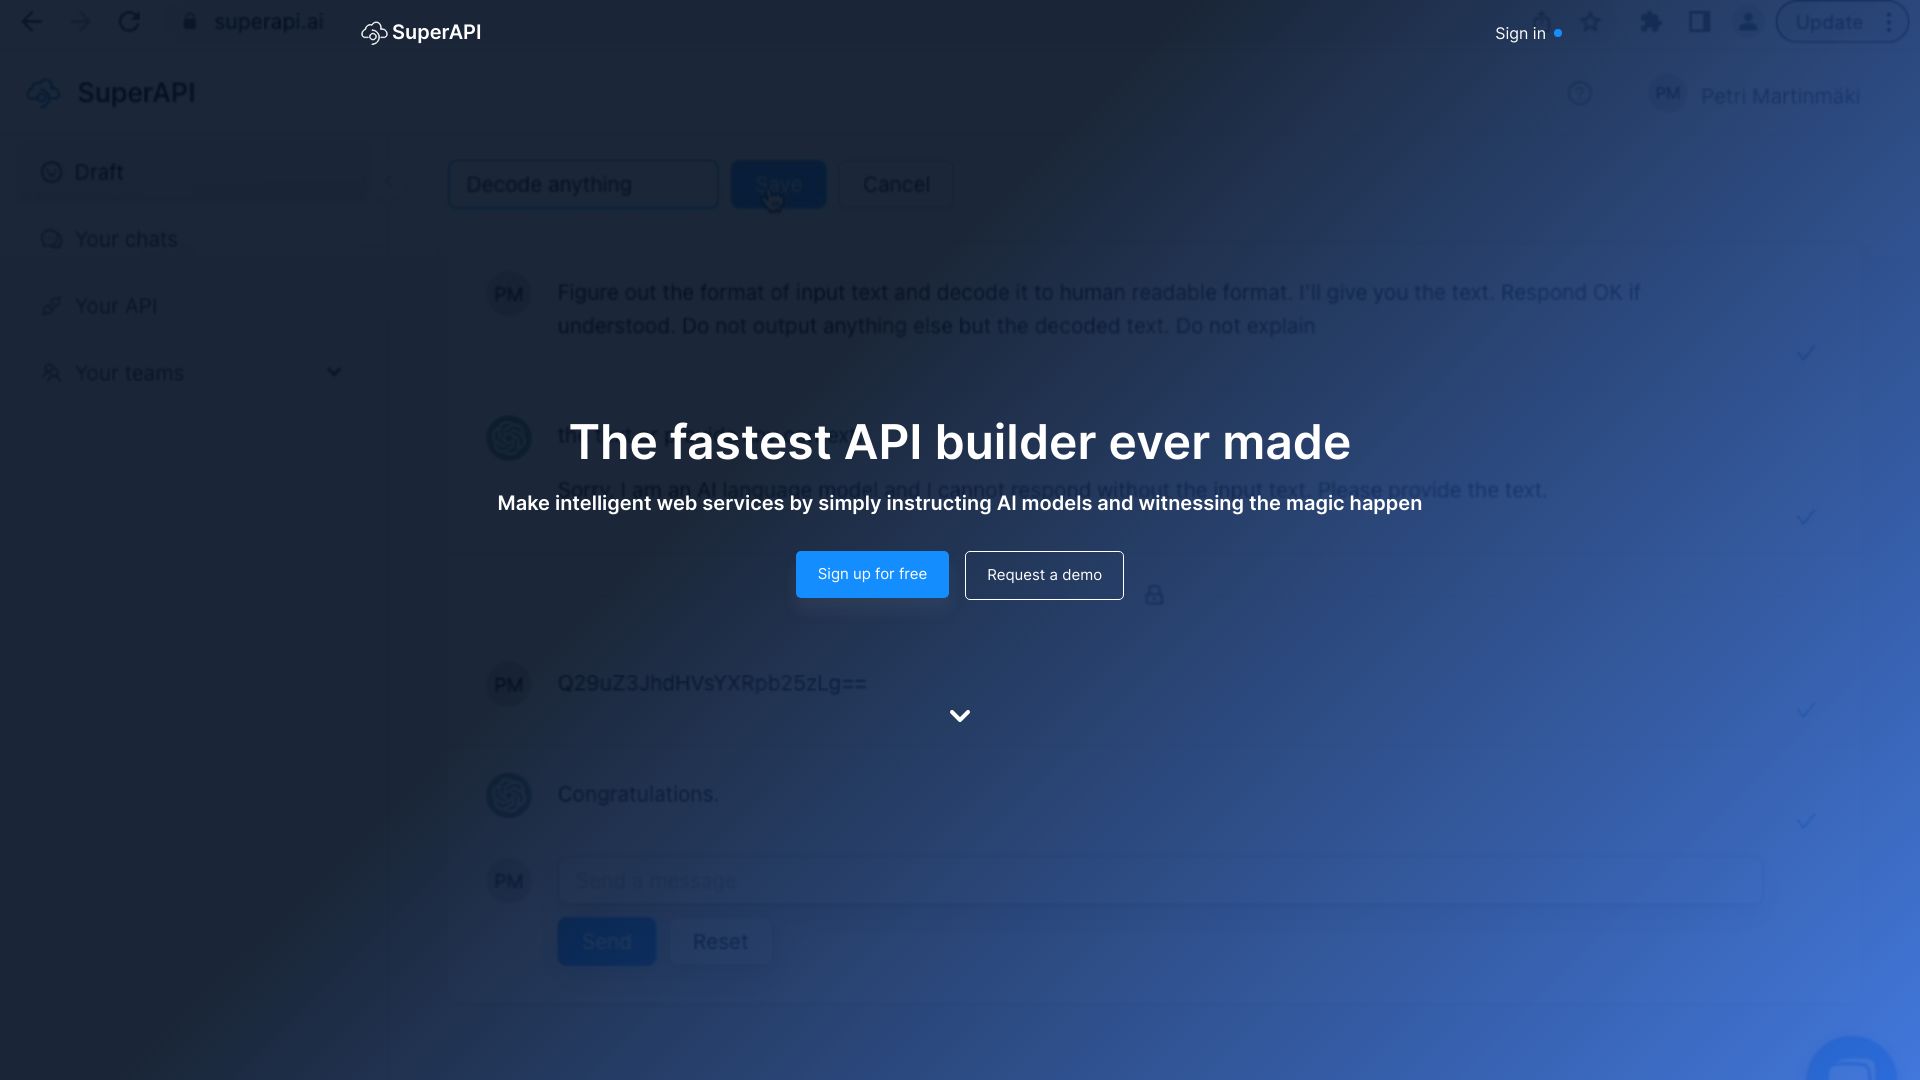This screenshot has width=1920, height=1080.
Task: Click the Cancel button
Action: pyautogui.click(x=897, y=183)
